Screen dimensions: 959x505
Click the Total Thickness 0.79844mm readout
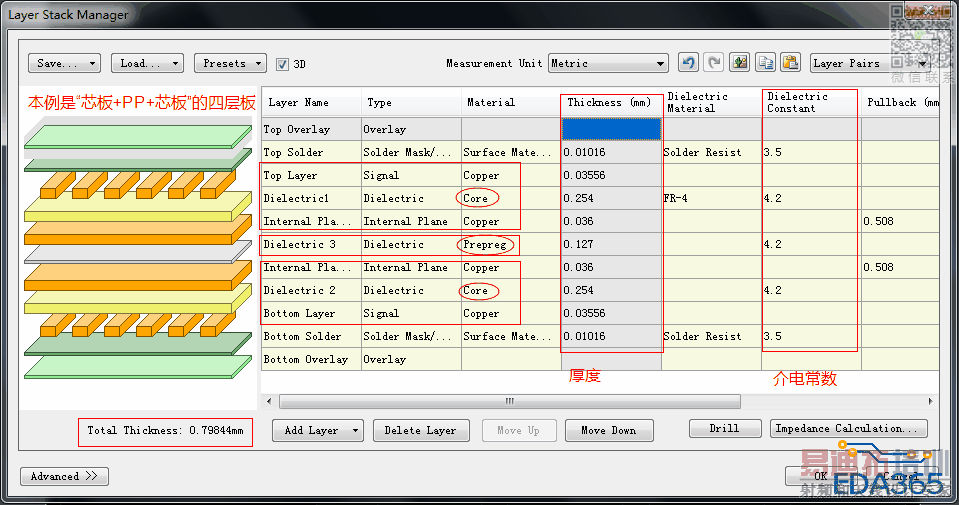tap(165, 431)
